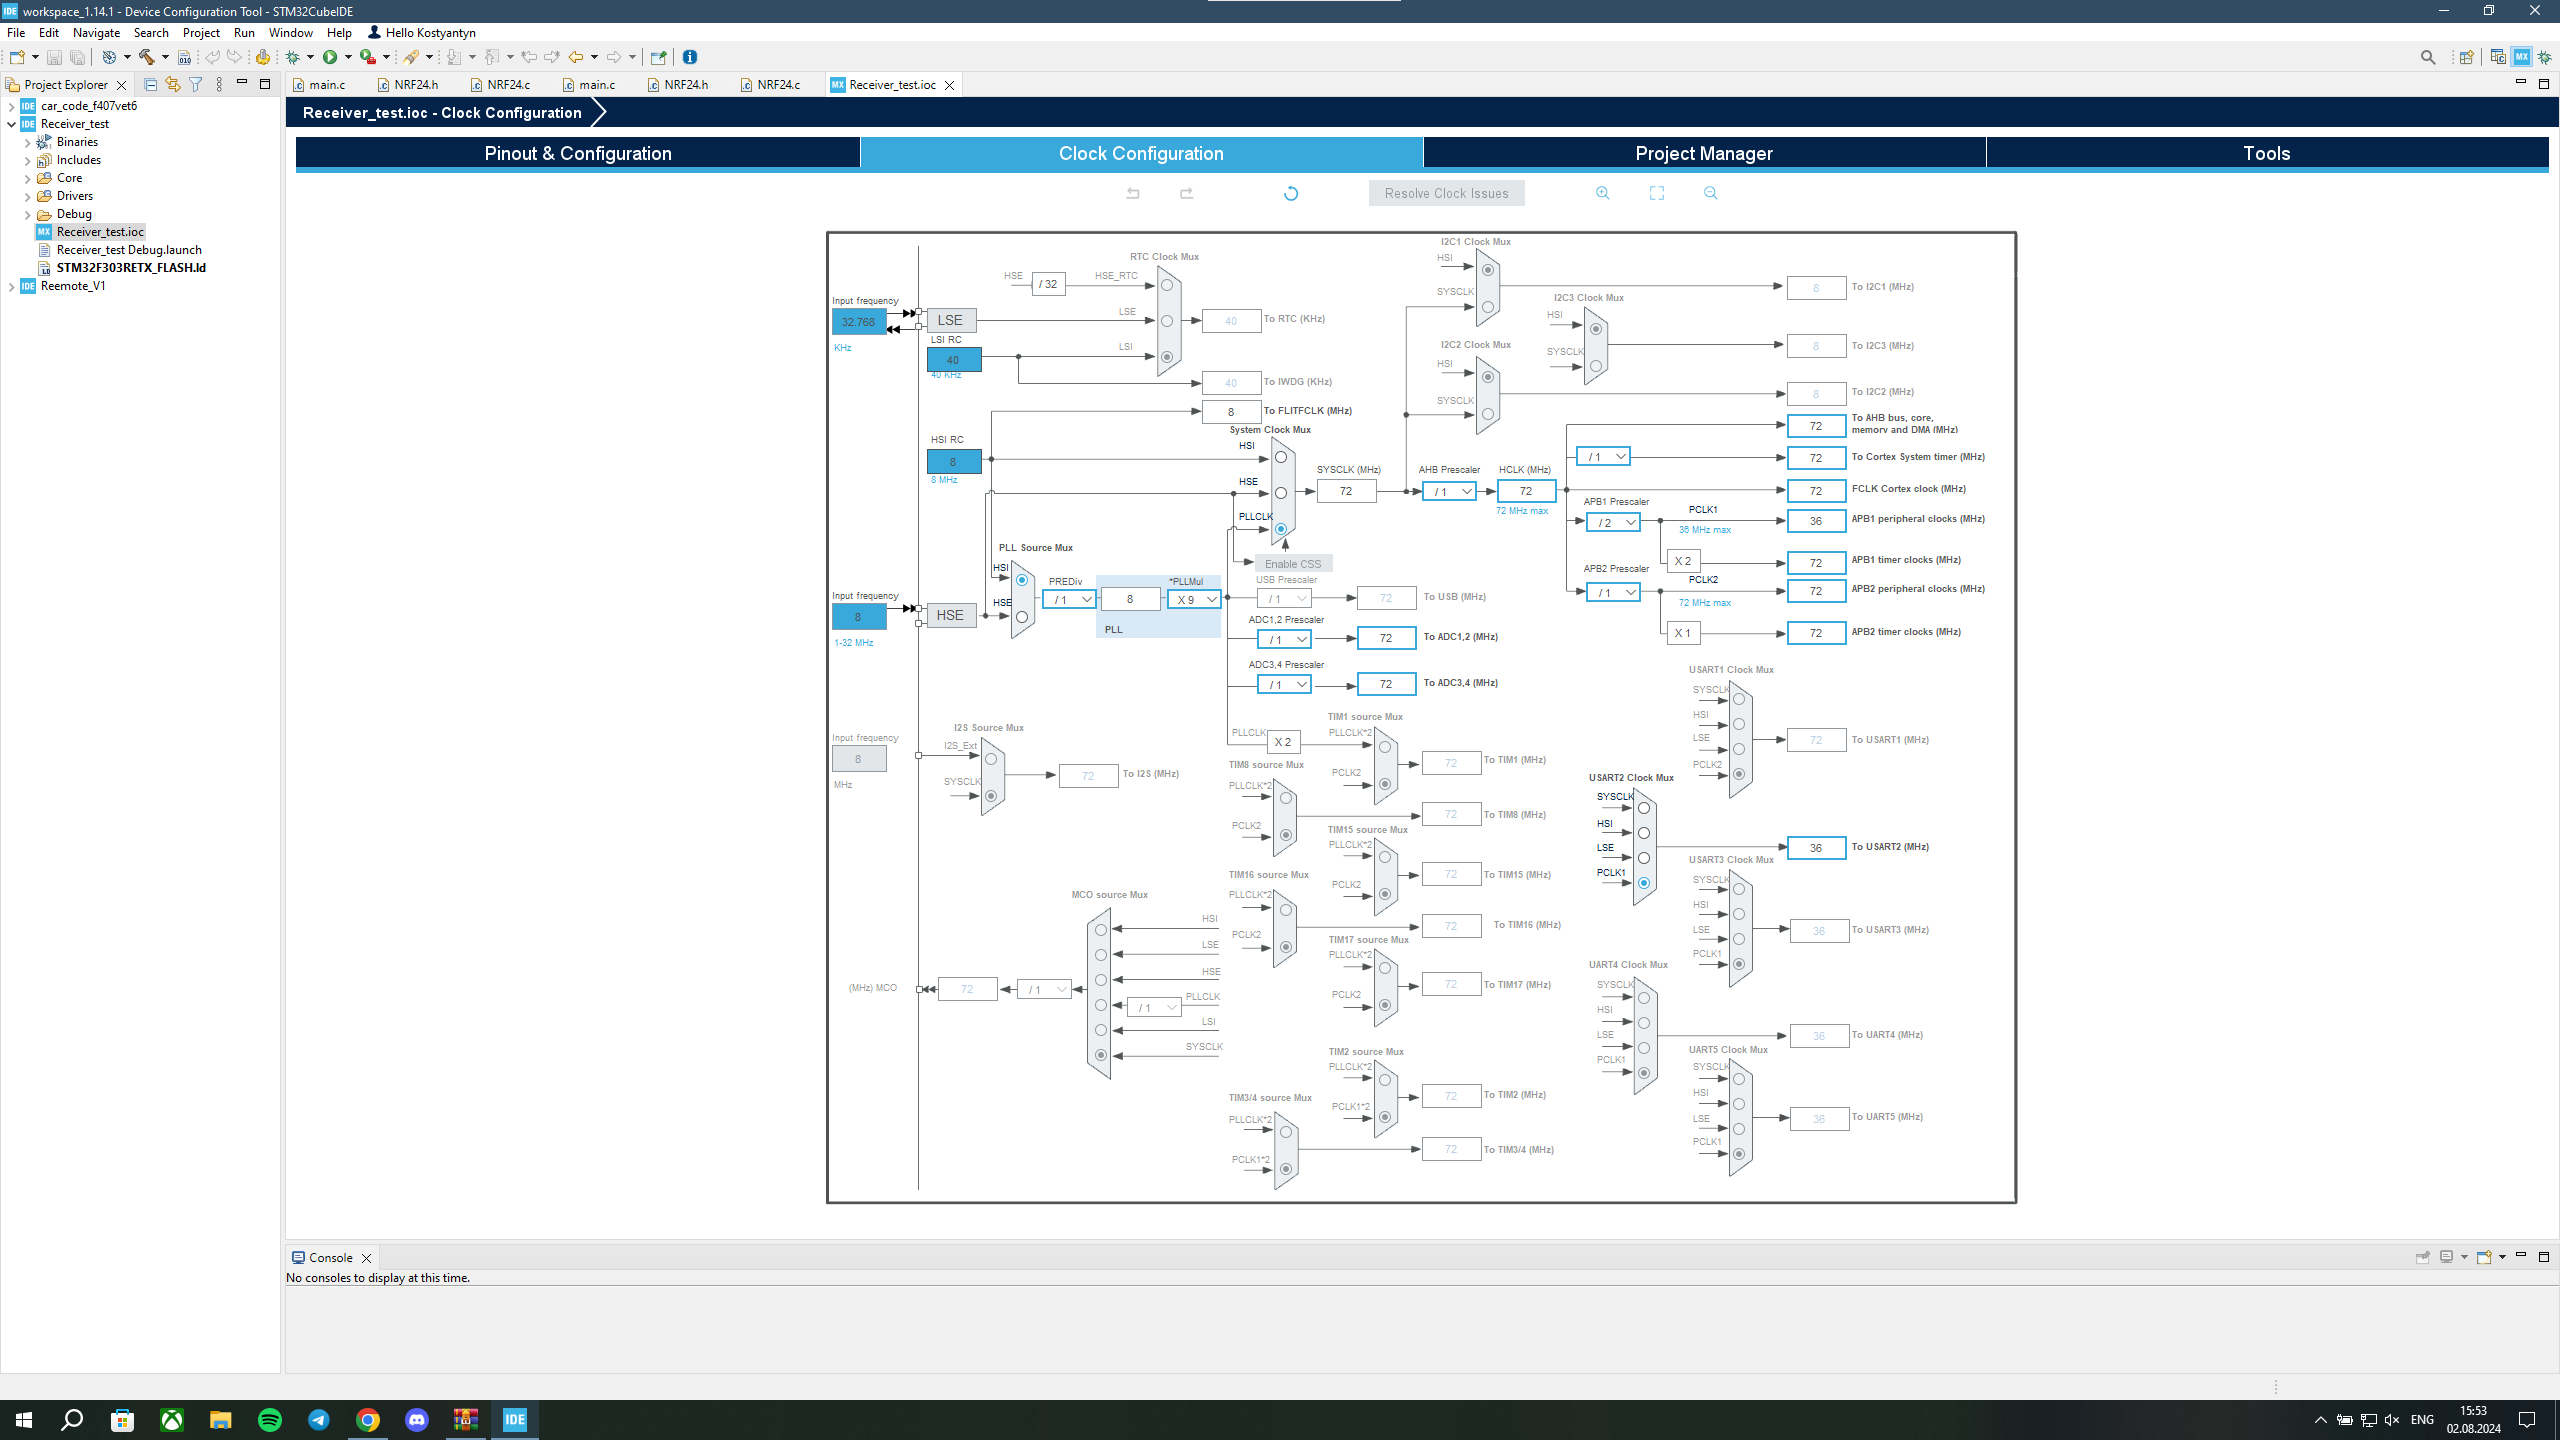Select HSE in the System Clock Mux
Viewport: 2560px width, 1440px height.
[1281, 491]
